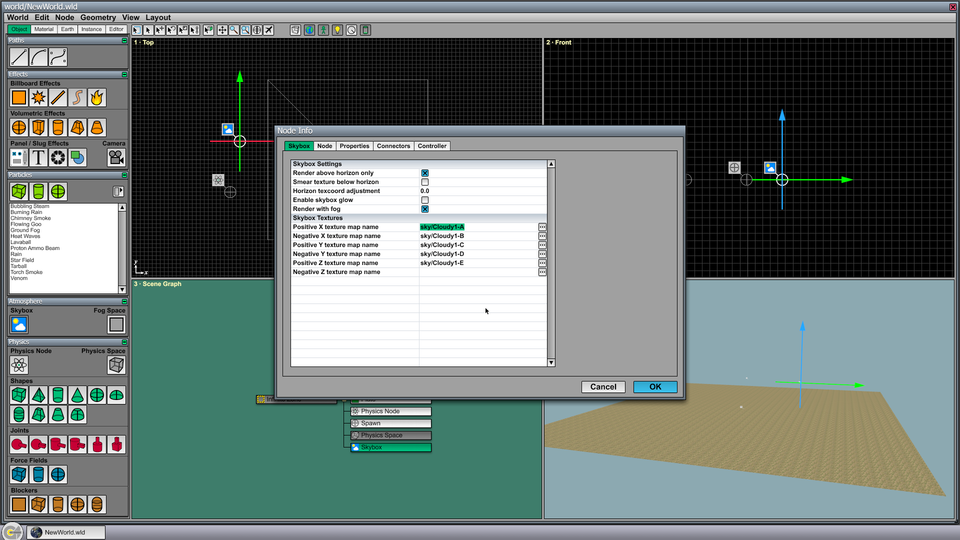Enable Smear texture below horizon
Screen dimensions: 960x540
tap(425, 182)
